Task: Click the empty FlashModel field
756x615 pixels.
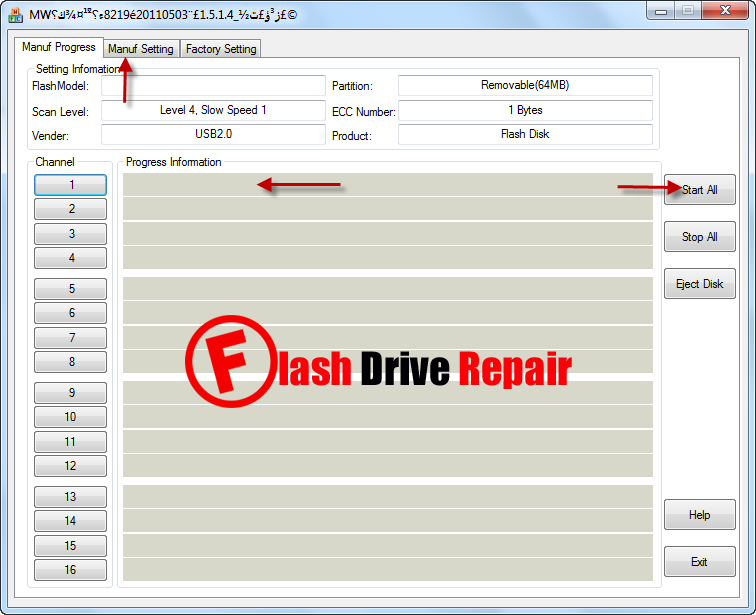Action: click(x=213, y=86)
